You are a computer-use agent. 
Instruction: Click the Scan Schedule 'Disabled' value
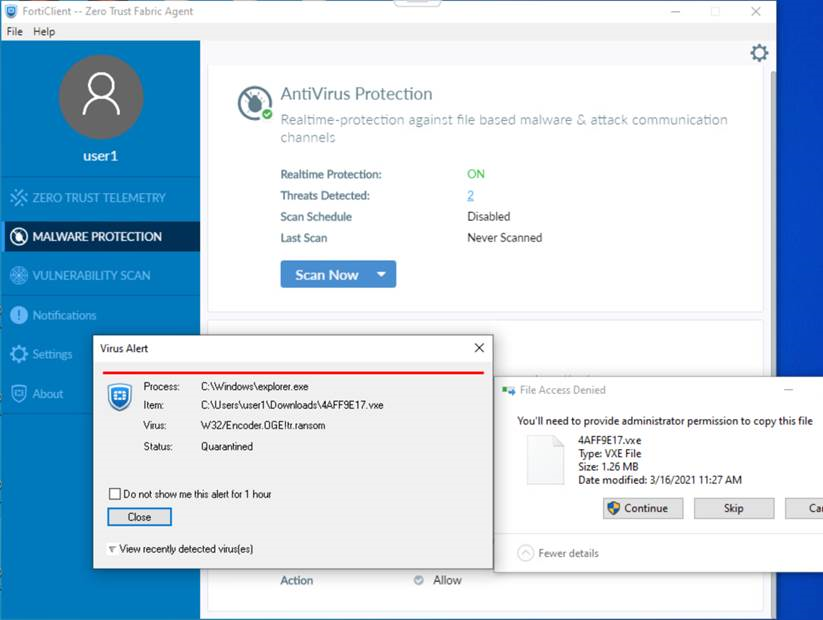pyautogui.click(x=489, y=216)
